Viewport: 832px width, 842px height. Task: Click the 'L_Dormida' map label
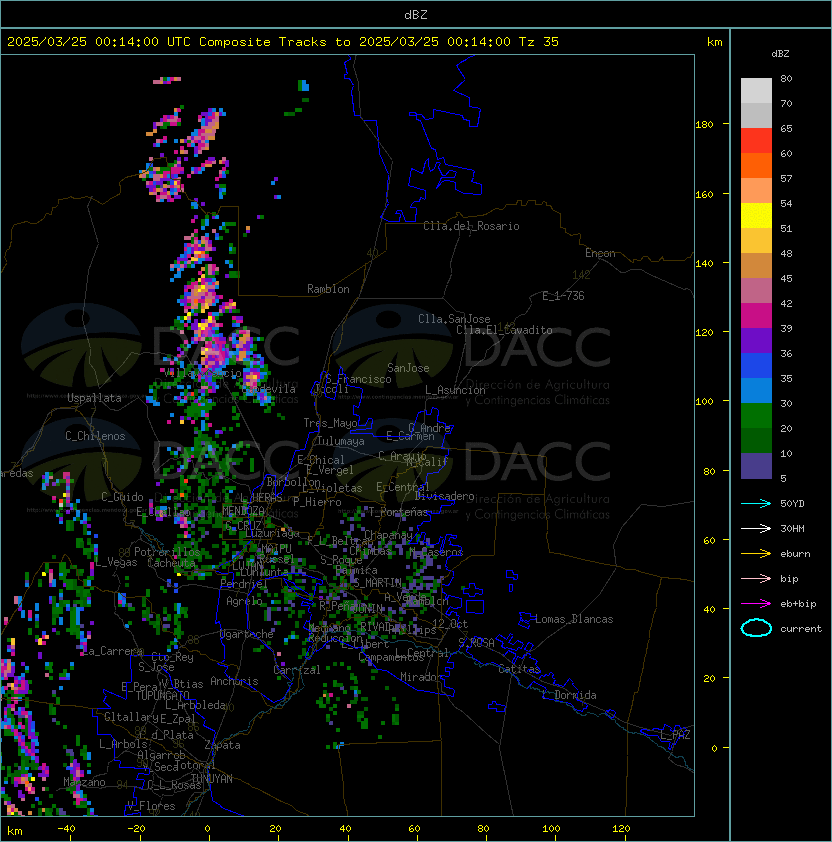click(x=569, y=695)
